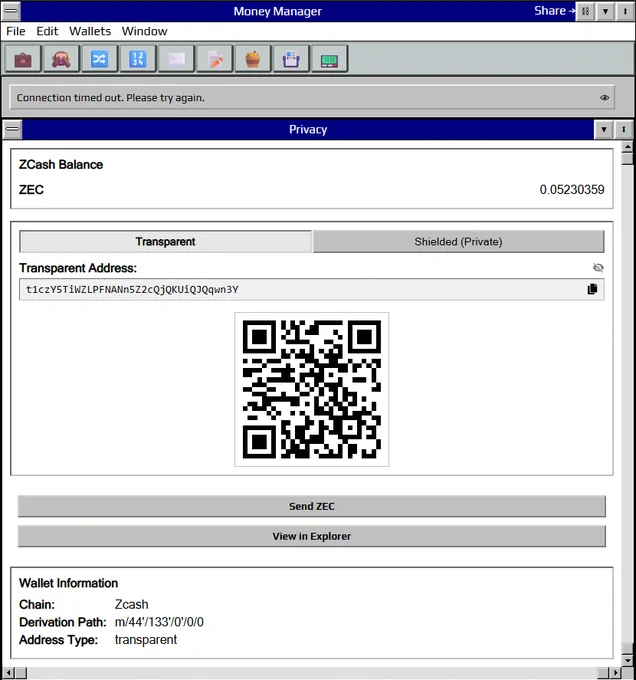Click the Share link icon in title bar
This screenshot has width=636, height=680.
pos(585,11)
